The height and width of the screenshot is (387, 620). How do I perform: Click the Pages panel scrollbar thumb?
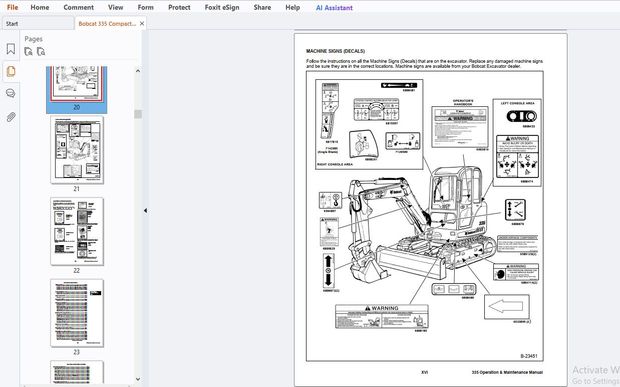[138, 114]
